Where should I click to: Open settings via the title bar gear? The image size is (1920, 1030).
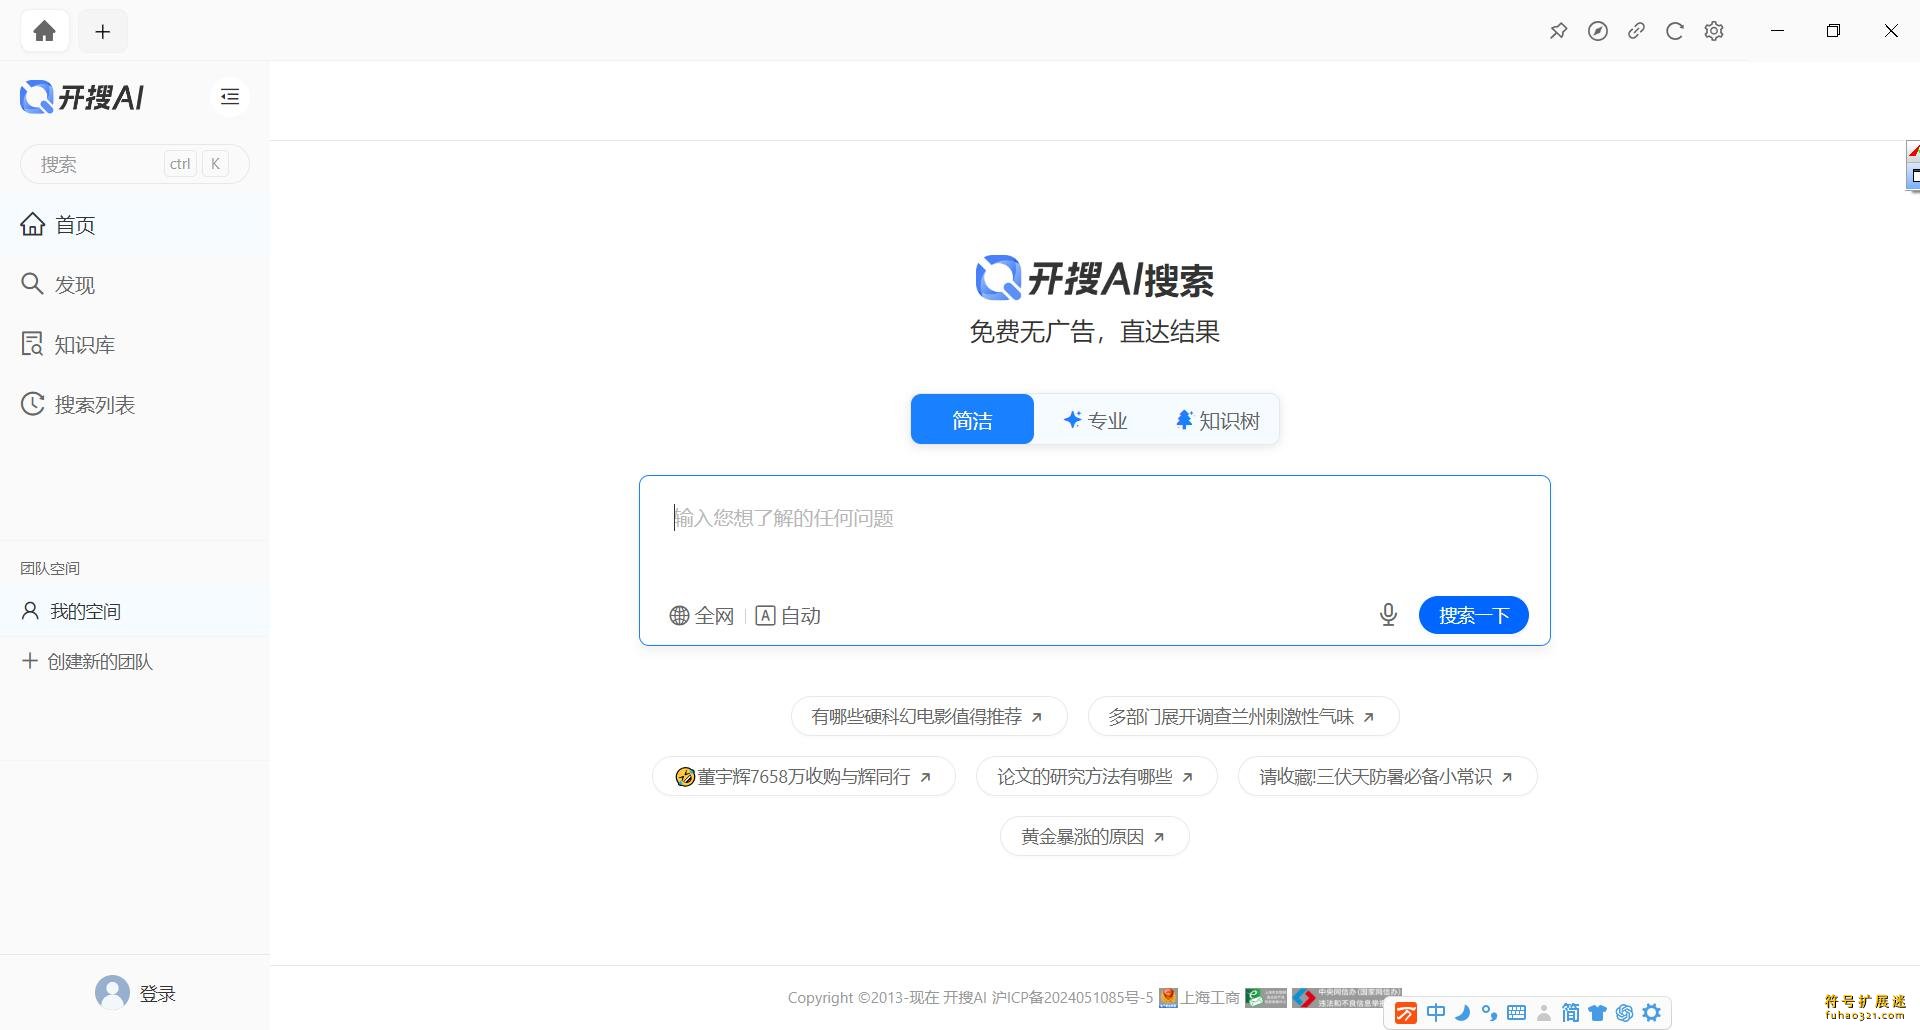[1714, 31]
